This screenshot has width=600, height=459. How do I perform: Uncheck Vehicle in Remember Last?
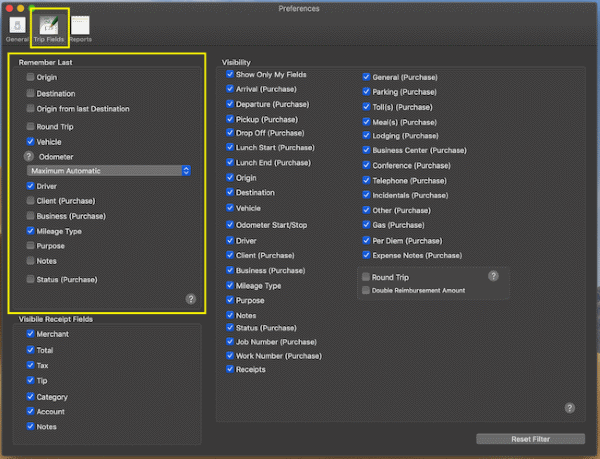[30, 142]
